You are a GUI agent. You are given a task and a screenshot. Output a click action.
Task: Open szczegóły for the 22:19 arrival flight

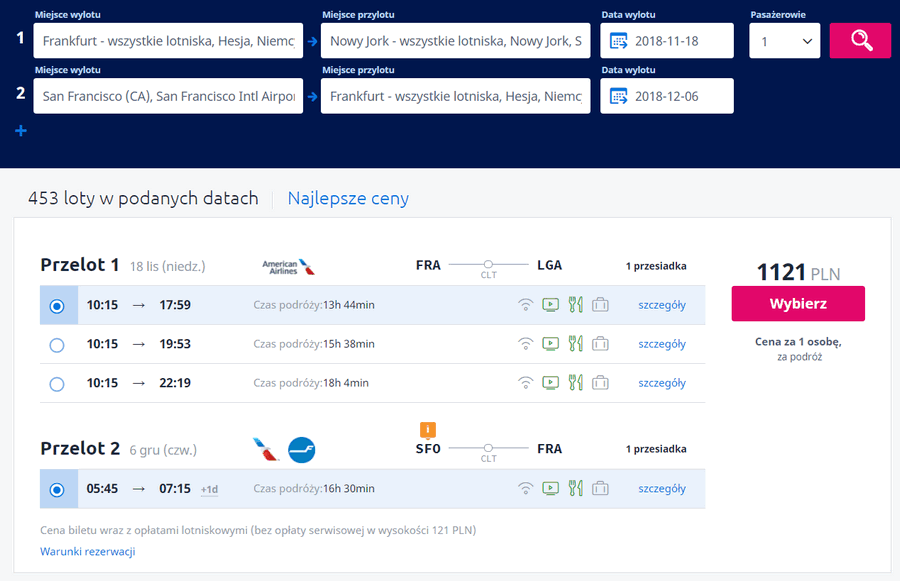point(662,383)
